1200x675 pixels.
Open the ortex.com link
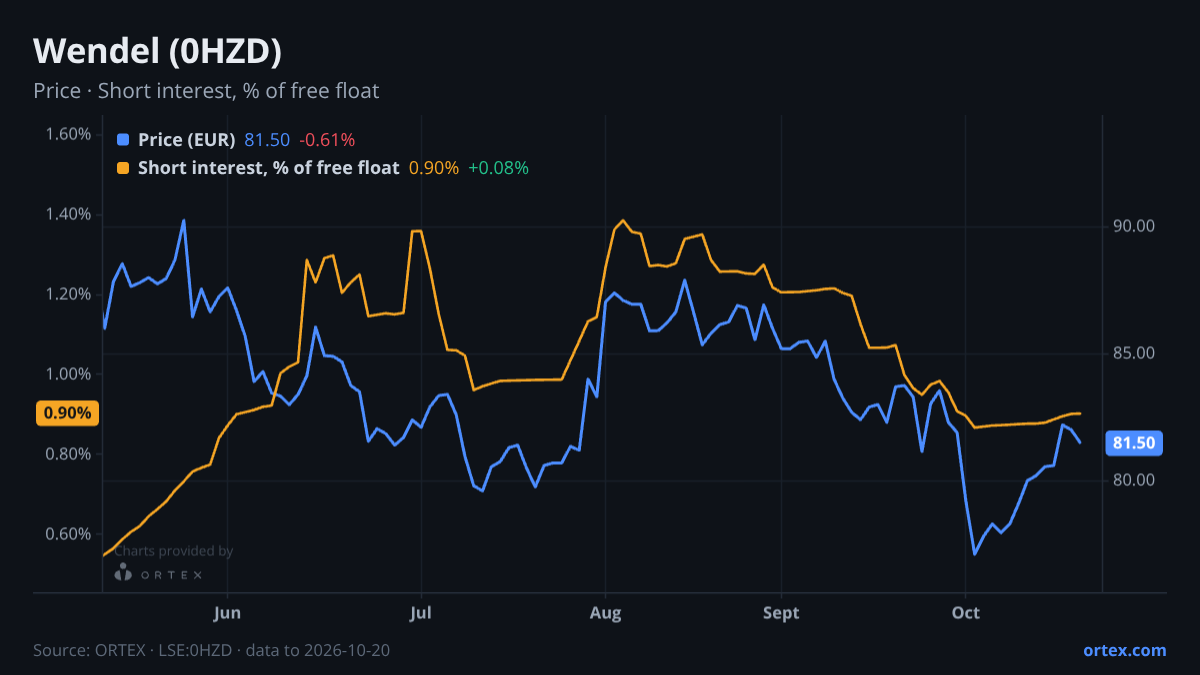1125,650
